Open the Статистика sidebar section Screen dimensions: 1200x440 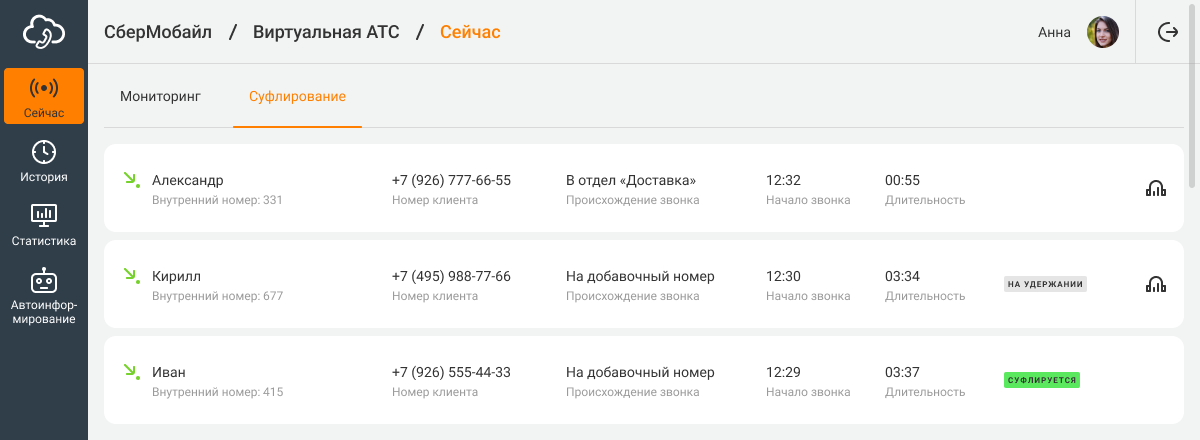pyautogui.click(x=44, y=225)
